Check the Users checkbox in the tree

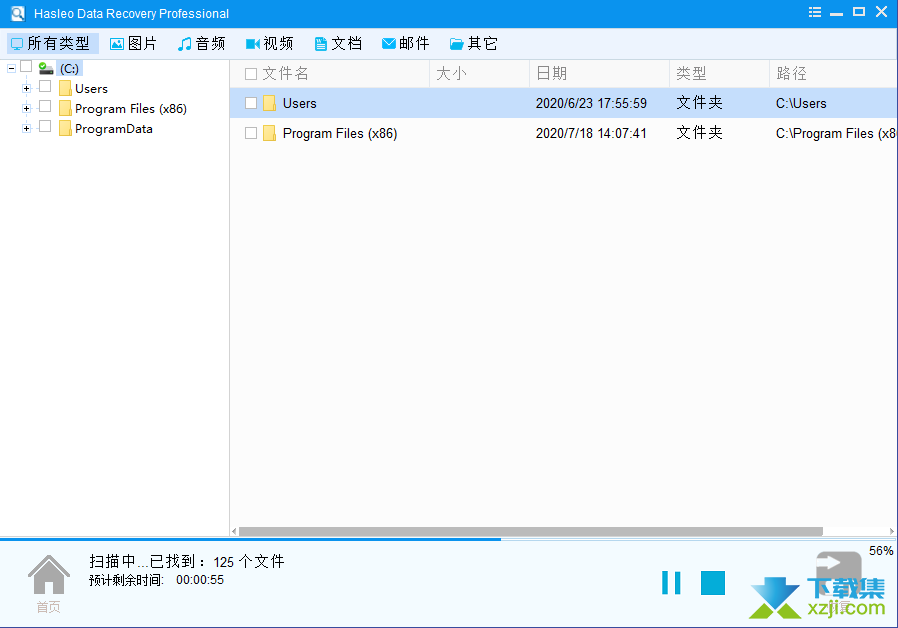coord(45,86)
